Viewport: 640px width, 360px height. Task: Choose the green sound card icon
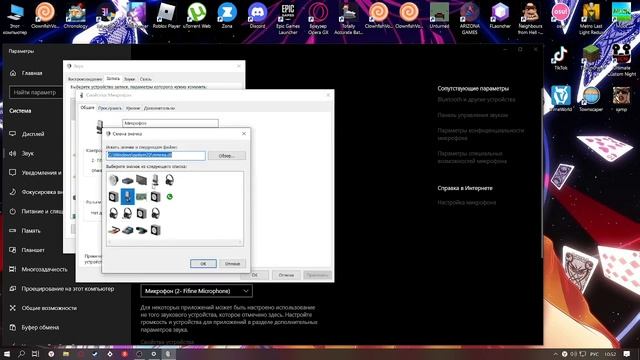[141, 197]
